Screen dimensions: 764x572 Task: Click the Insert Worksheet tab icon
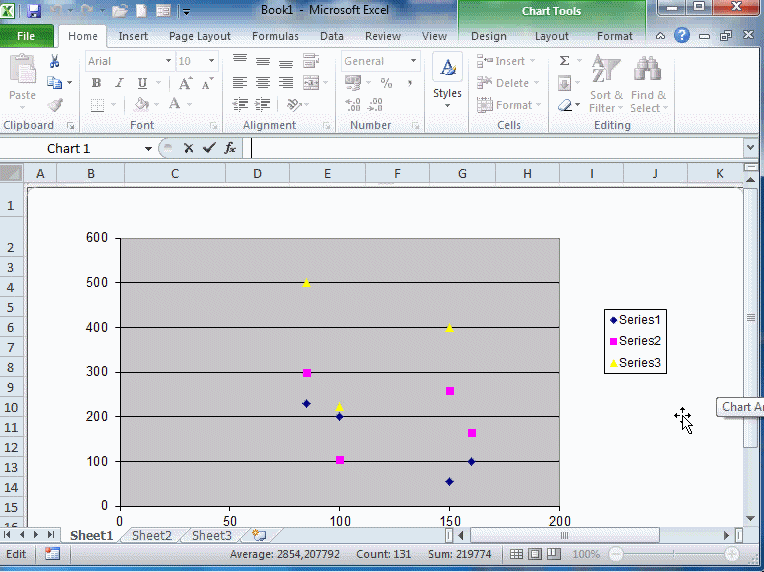(x=260, y=536)
